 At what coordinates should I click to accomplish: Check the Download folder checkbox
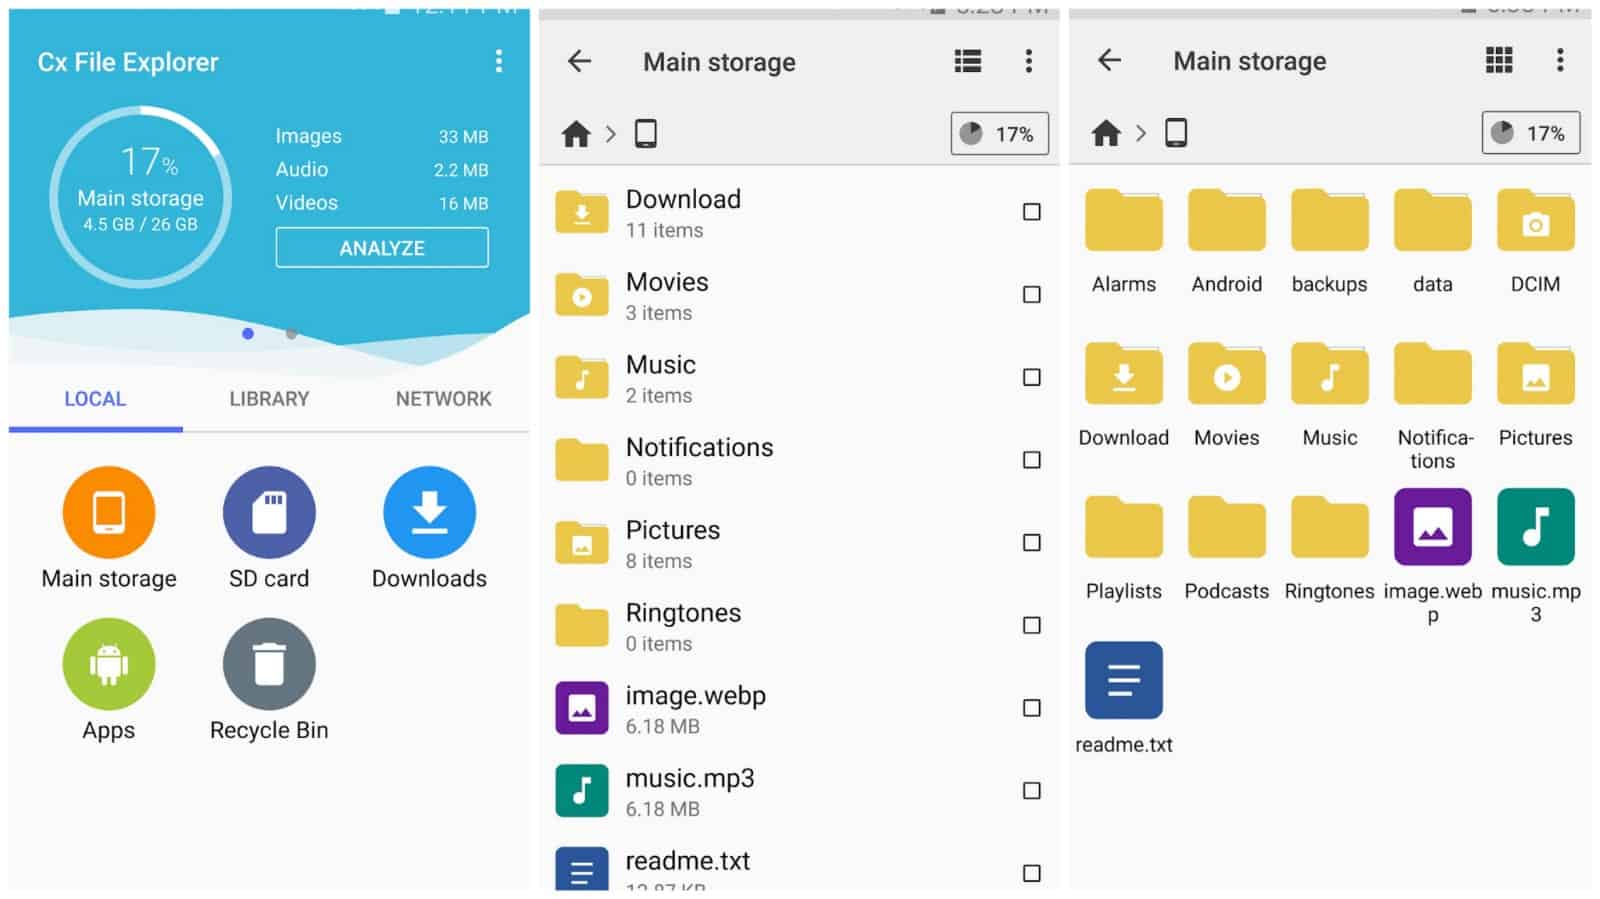(1031, 212)
